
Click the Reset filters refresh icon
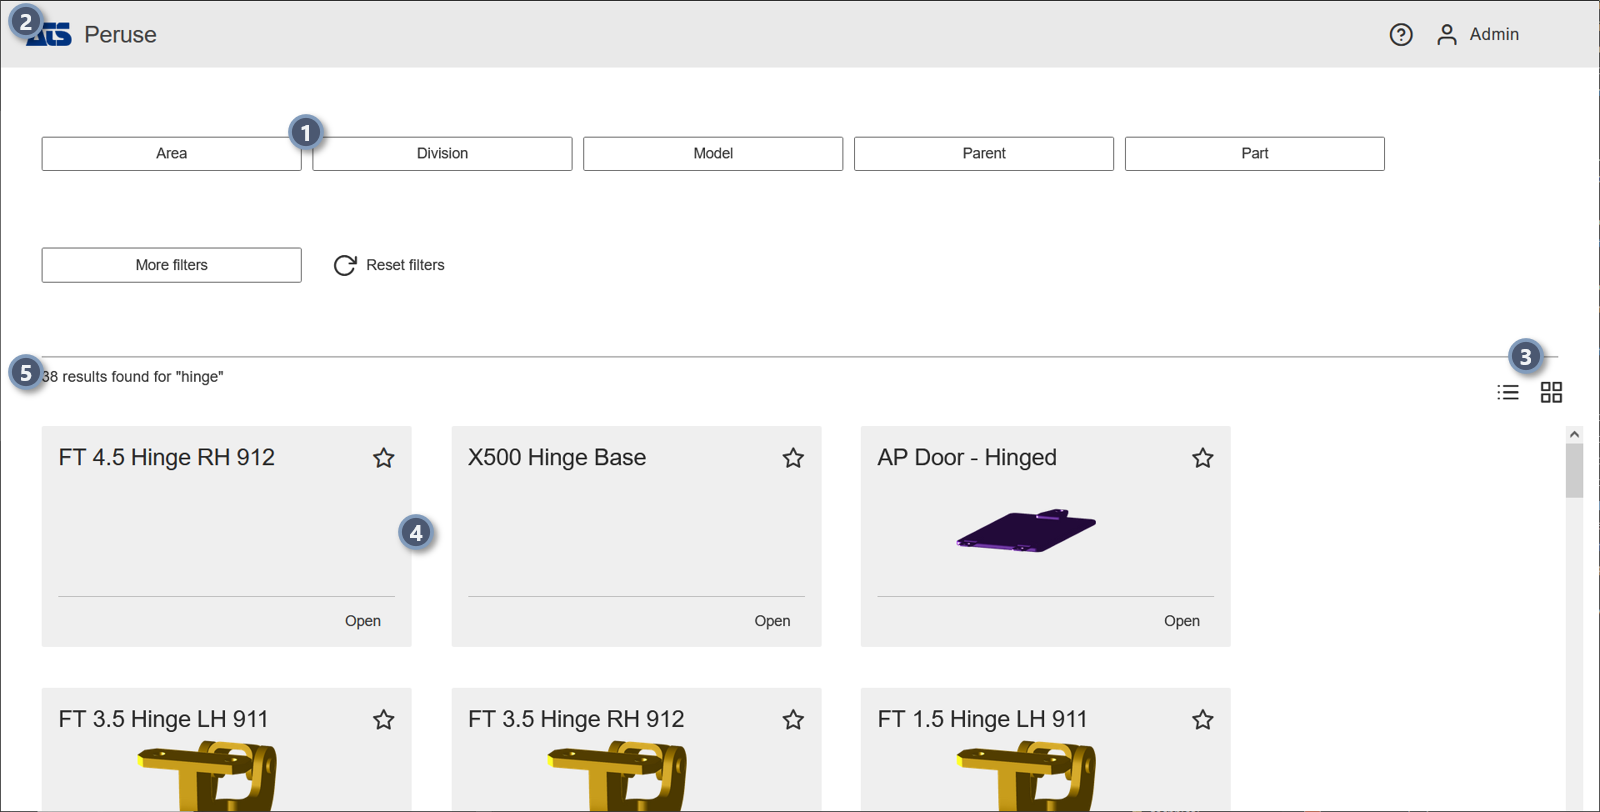pyautogui.click(x=345, y=265)
